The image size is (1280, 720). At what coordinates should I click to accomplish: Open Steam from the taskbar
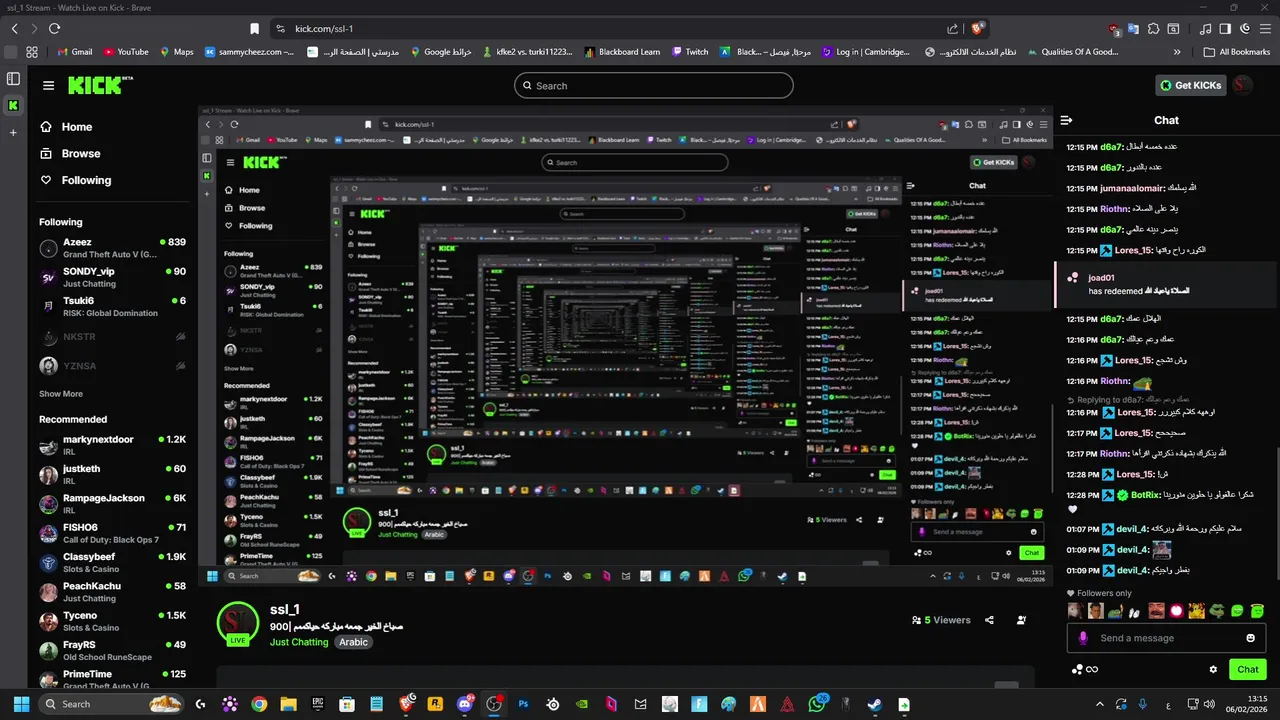[x=875, y=704]
